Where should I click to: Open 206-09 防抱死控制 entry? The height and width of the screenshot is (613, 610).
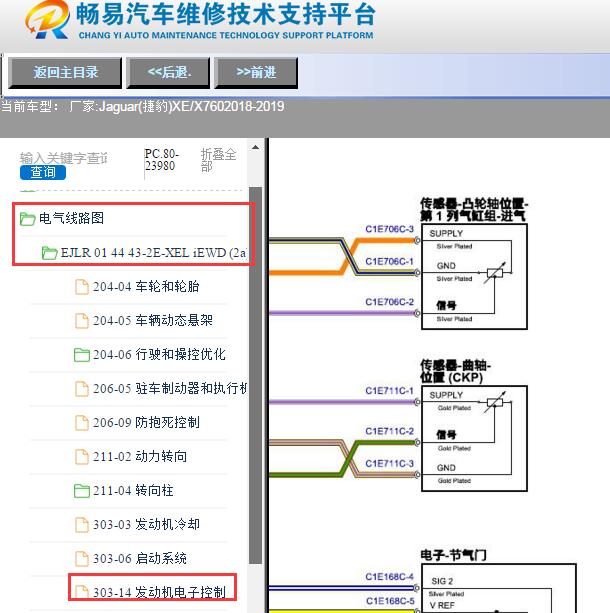coord(146,423)
